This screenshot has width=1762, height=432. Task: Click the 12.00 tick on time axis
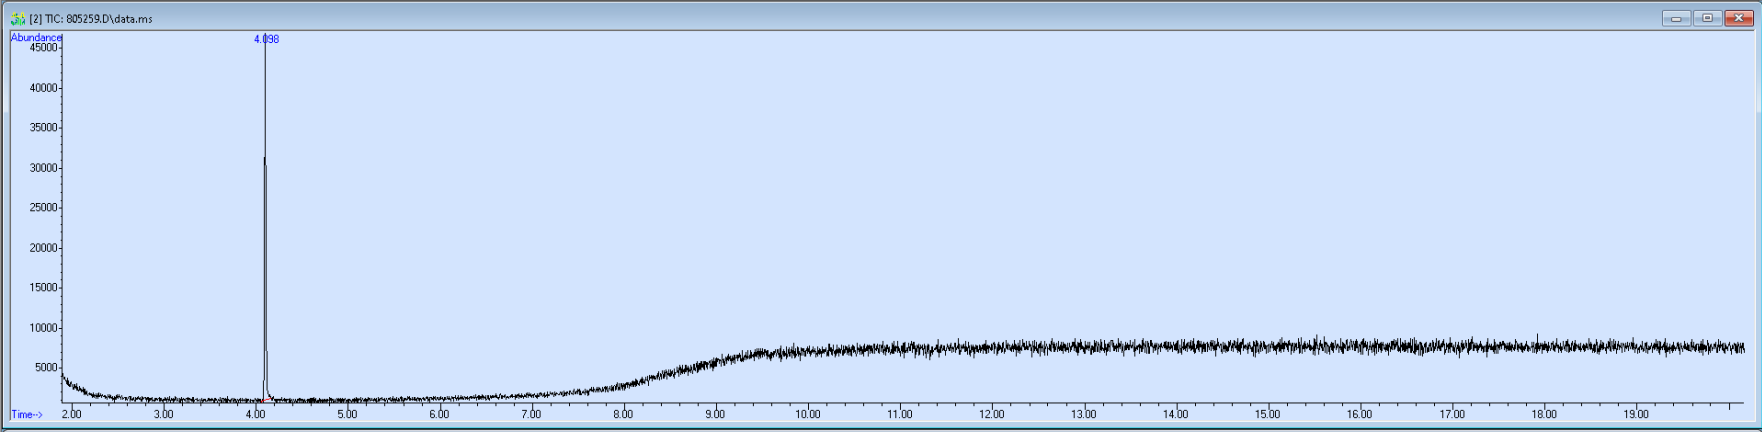pos(992,414)
